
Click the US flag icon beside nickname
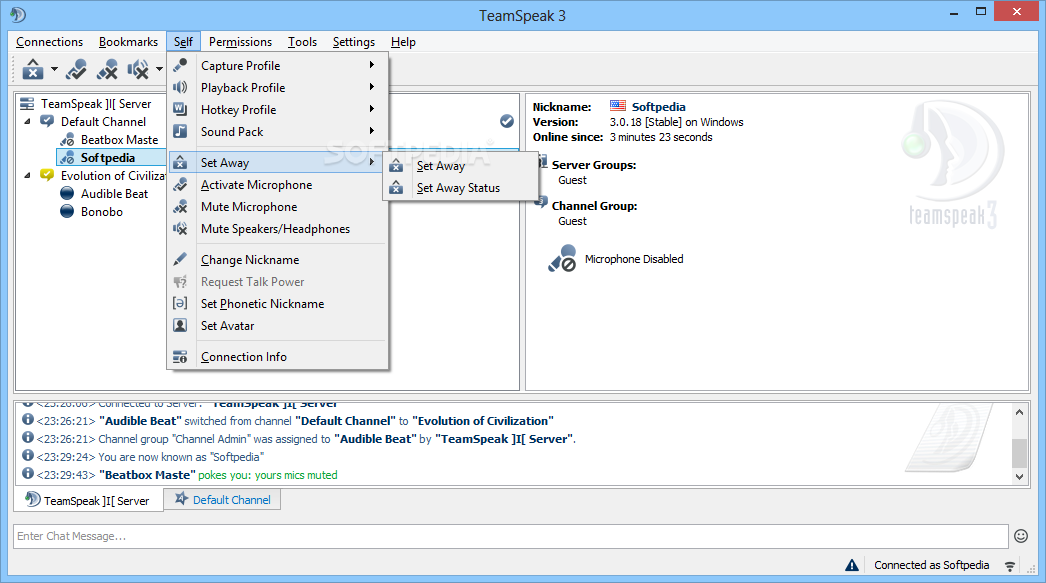tap(618, 105)
